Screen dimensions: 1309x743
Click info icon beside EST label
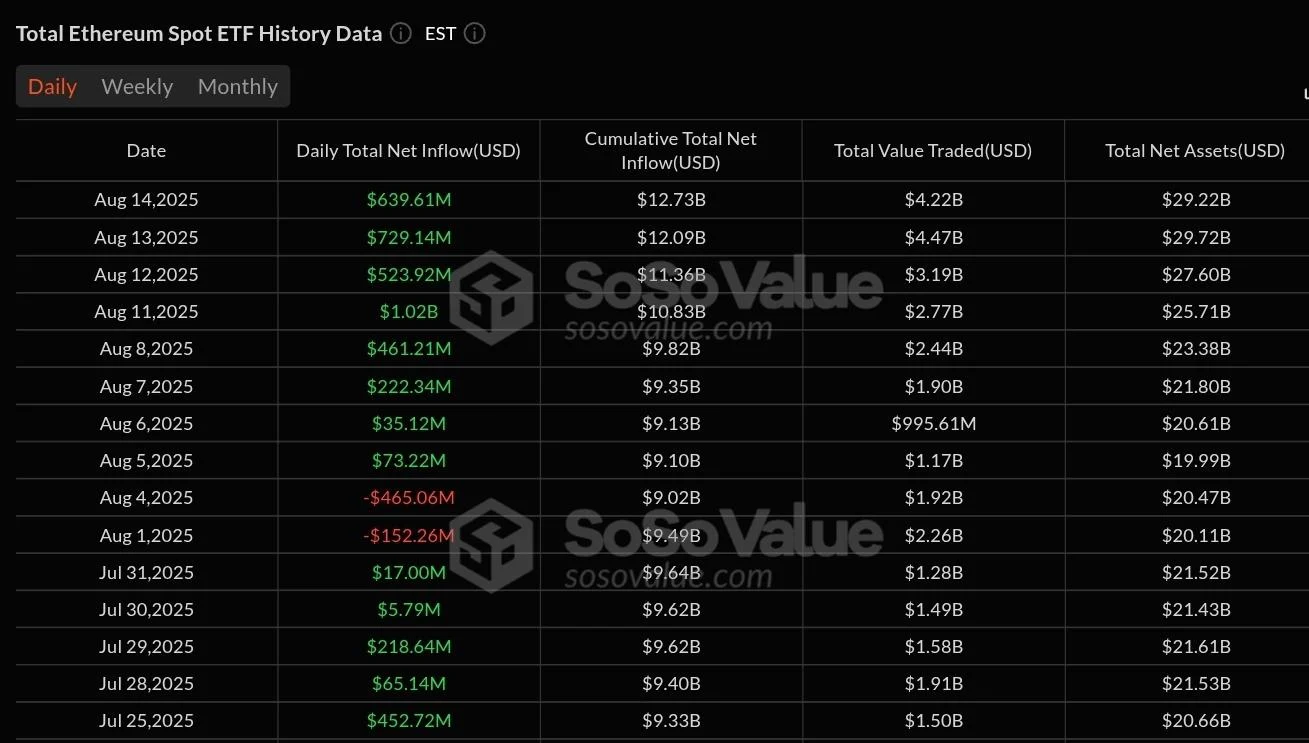coord(475,33)
